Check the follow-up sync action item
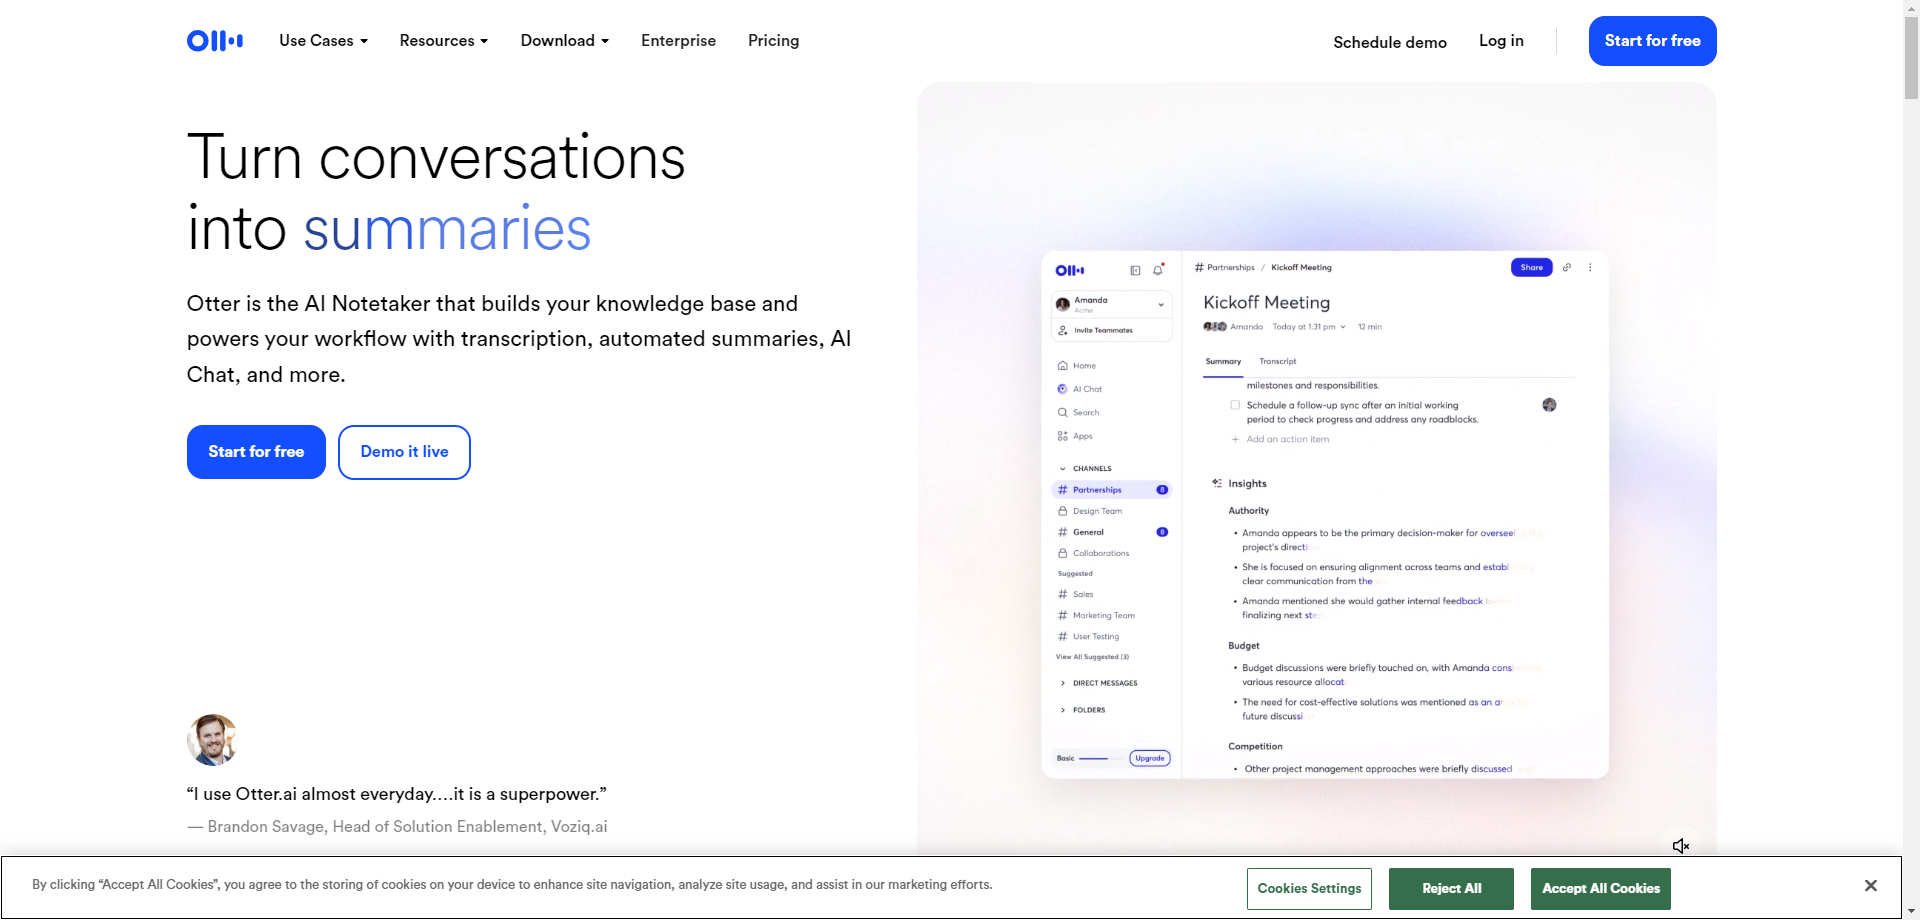This screenshot has height=920, width=1920. (x=1235, y=405)
